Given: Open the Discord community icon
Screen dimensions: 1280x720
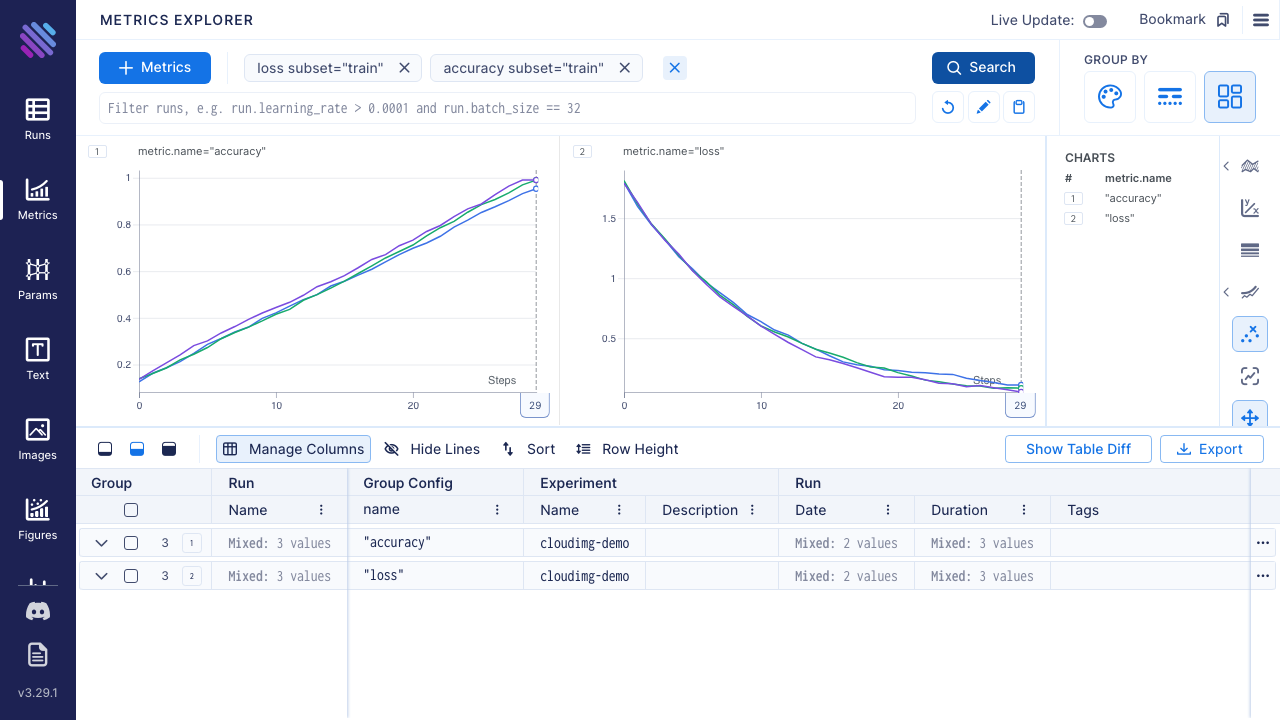Looking at the screenshot, I should pos(38,611).
